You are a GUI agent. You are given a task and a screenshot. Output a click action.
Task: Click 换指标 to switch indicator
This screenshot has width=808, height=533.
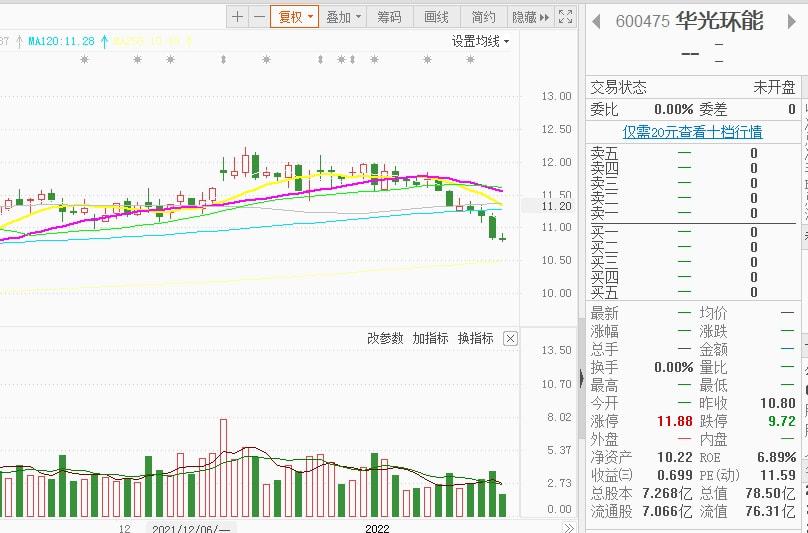(476, 339)
